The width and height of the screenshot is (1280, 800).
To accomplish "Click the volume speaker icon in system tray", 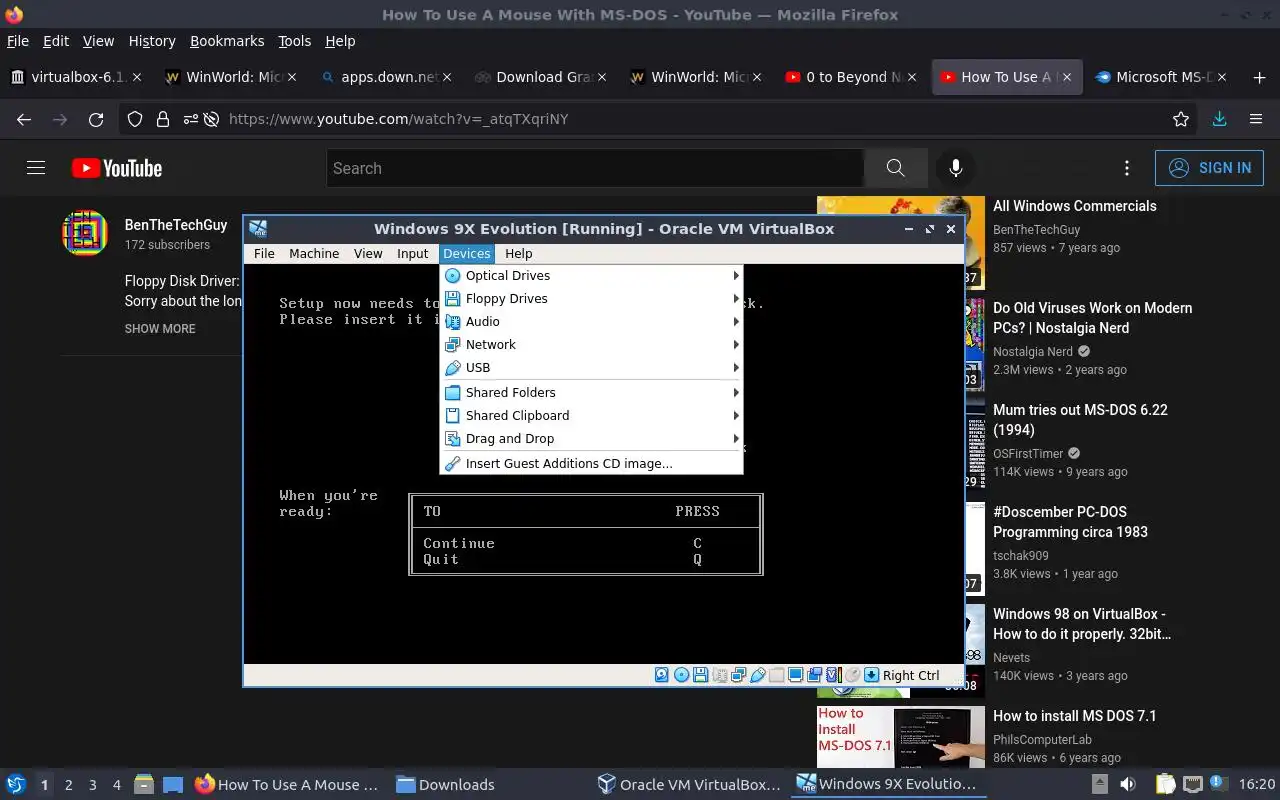I will point(1128,785).
